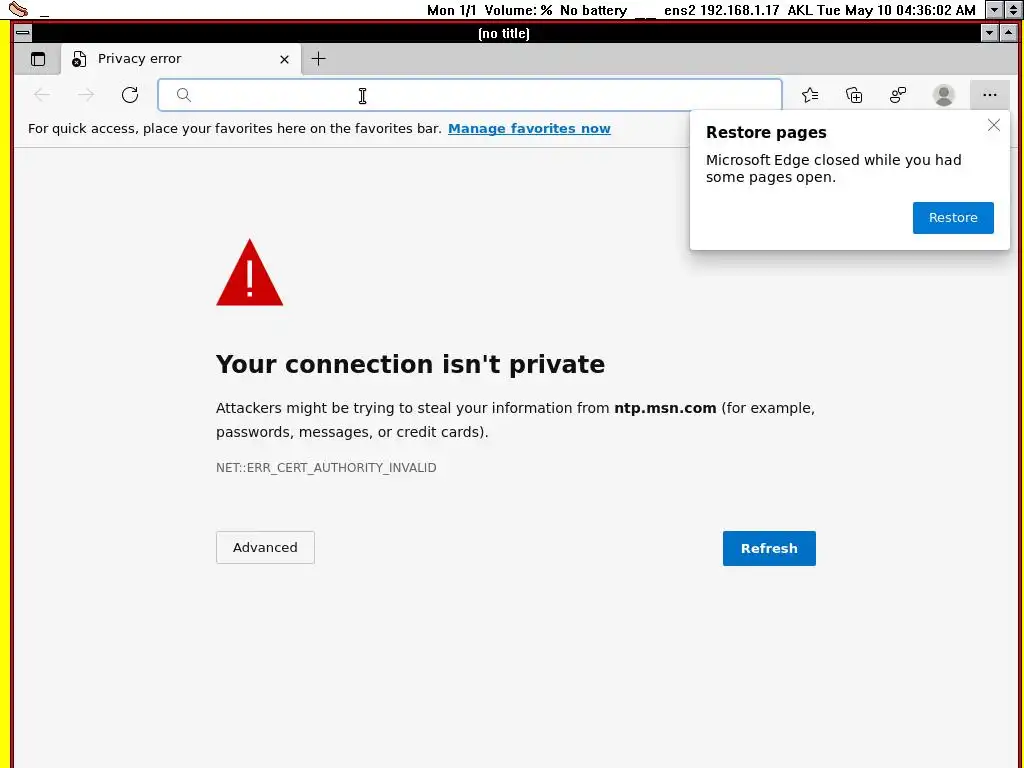Click the AKL Tue May 10 clock

click(881, 10)
